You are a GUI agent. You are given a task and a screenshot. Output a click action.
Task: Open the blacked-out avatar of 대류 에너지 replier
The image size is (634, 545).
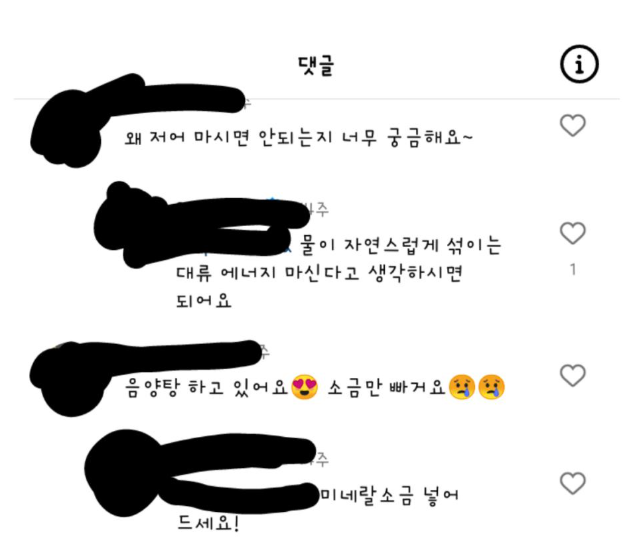pyautogui.click(x=129, y=225)
